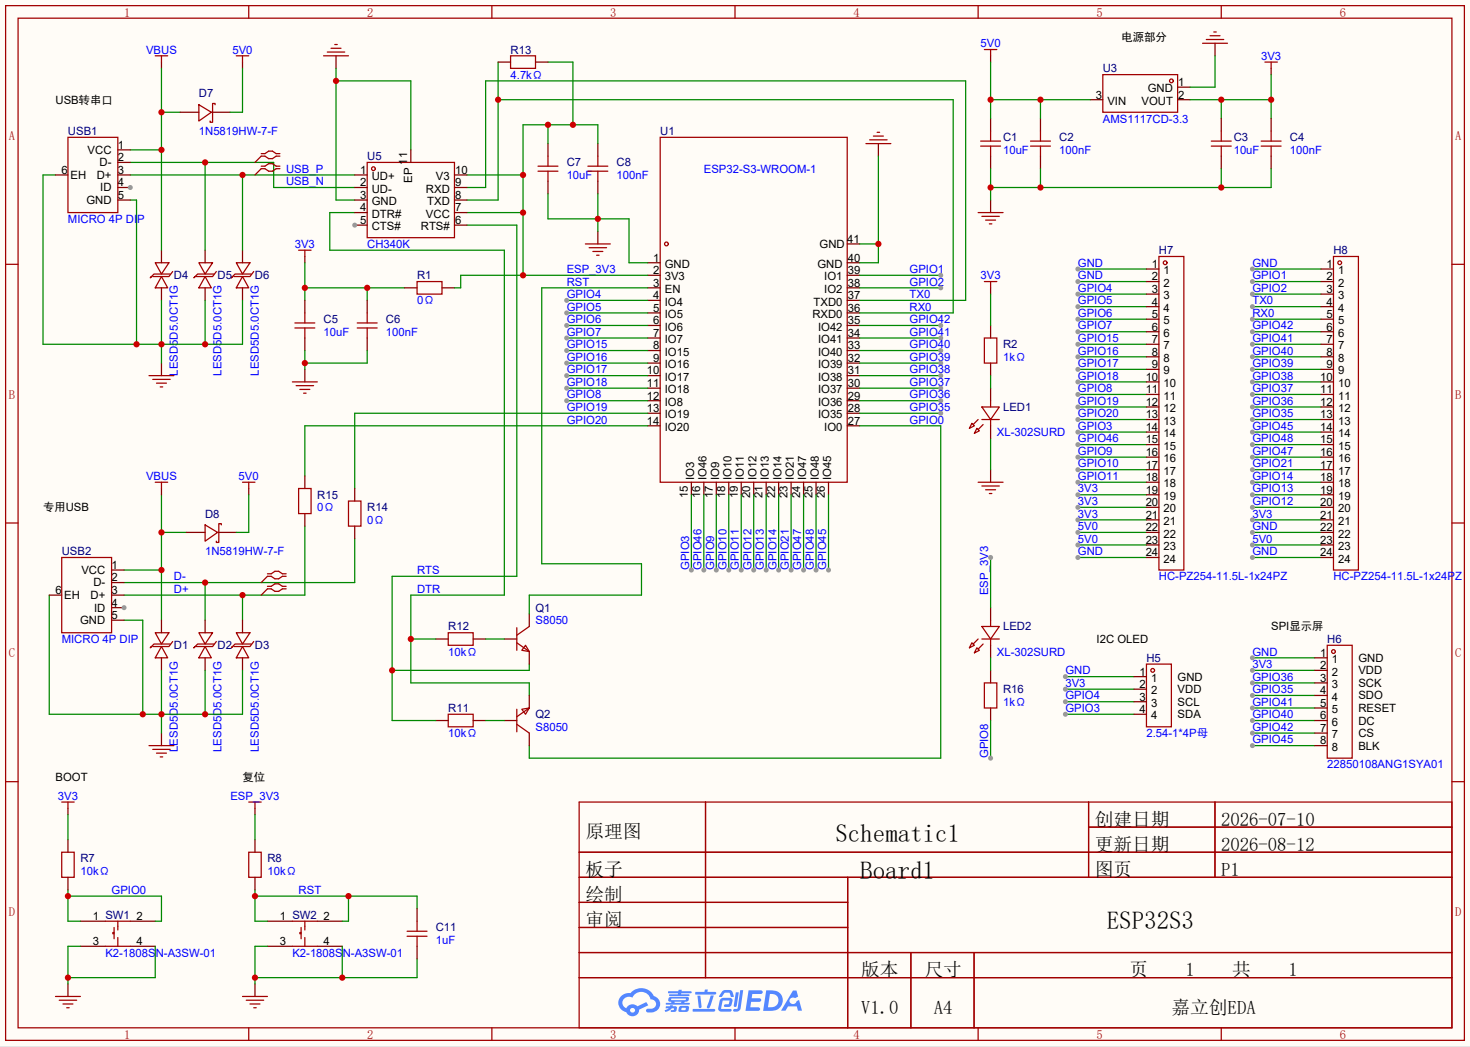Image resolution: width=1470 pixels, height=1047 pixels.
Task: Click the Q2 S8050 transistor symbol
Action: point(522,720)
